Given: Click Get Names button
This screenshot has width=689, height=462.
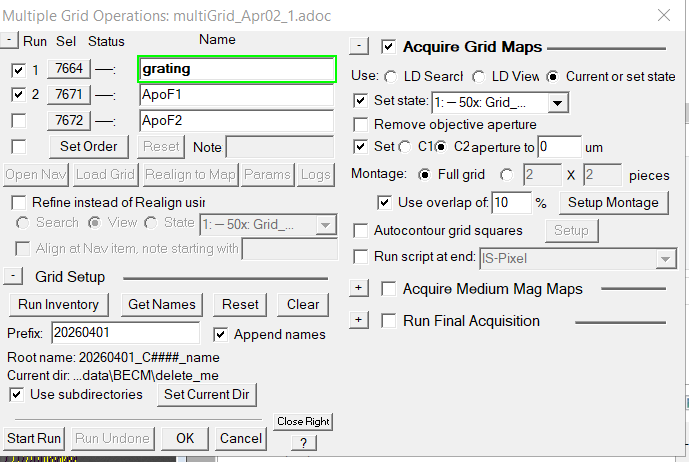Looking at the screenshot, I should [x=162, y=305].
